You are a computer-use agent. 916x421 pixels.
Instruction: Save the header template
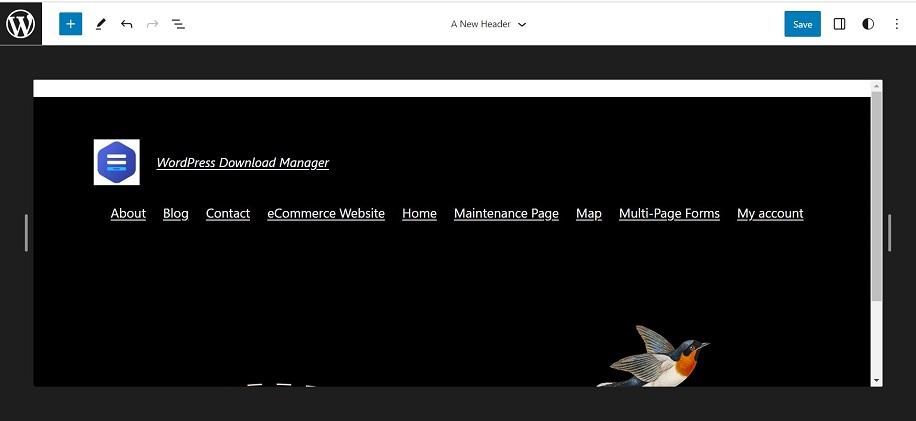pyautogui.click(x=802, y=24)
